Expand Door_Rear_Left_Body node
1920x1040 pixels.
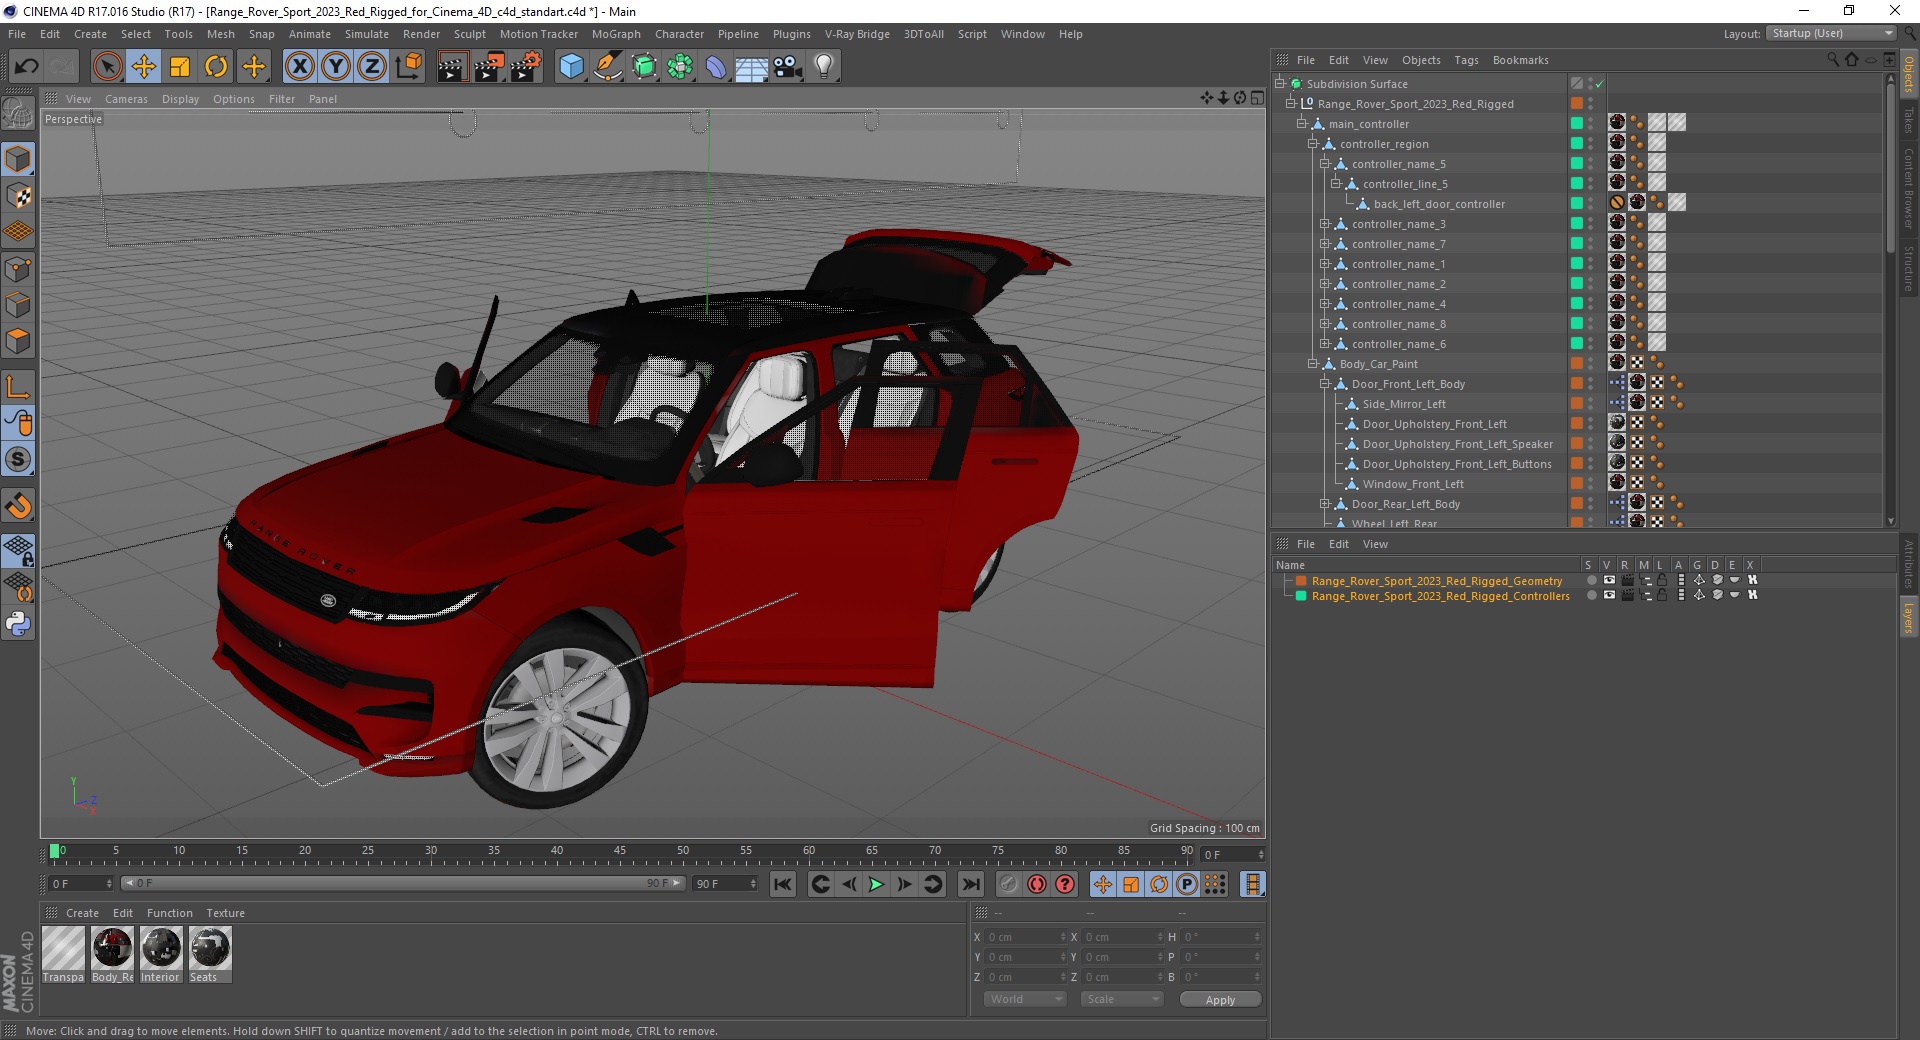point(1324,504)
